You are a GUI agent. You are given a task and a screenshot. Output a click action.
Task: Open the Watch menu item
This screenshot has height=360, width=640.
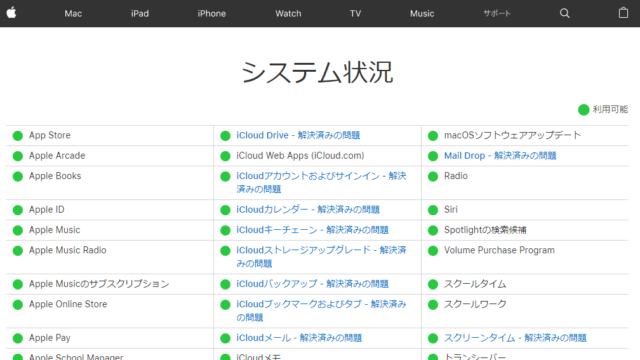(288, 13)
